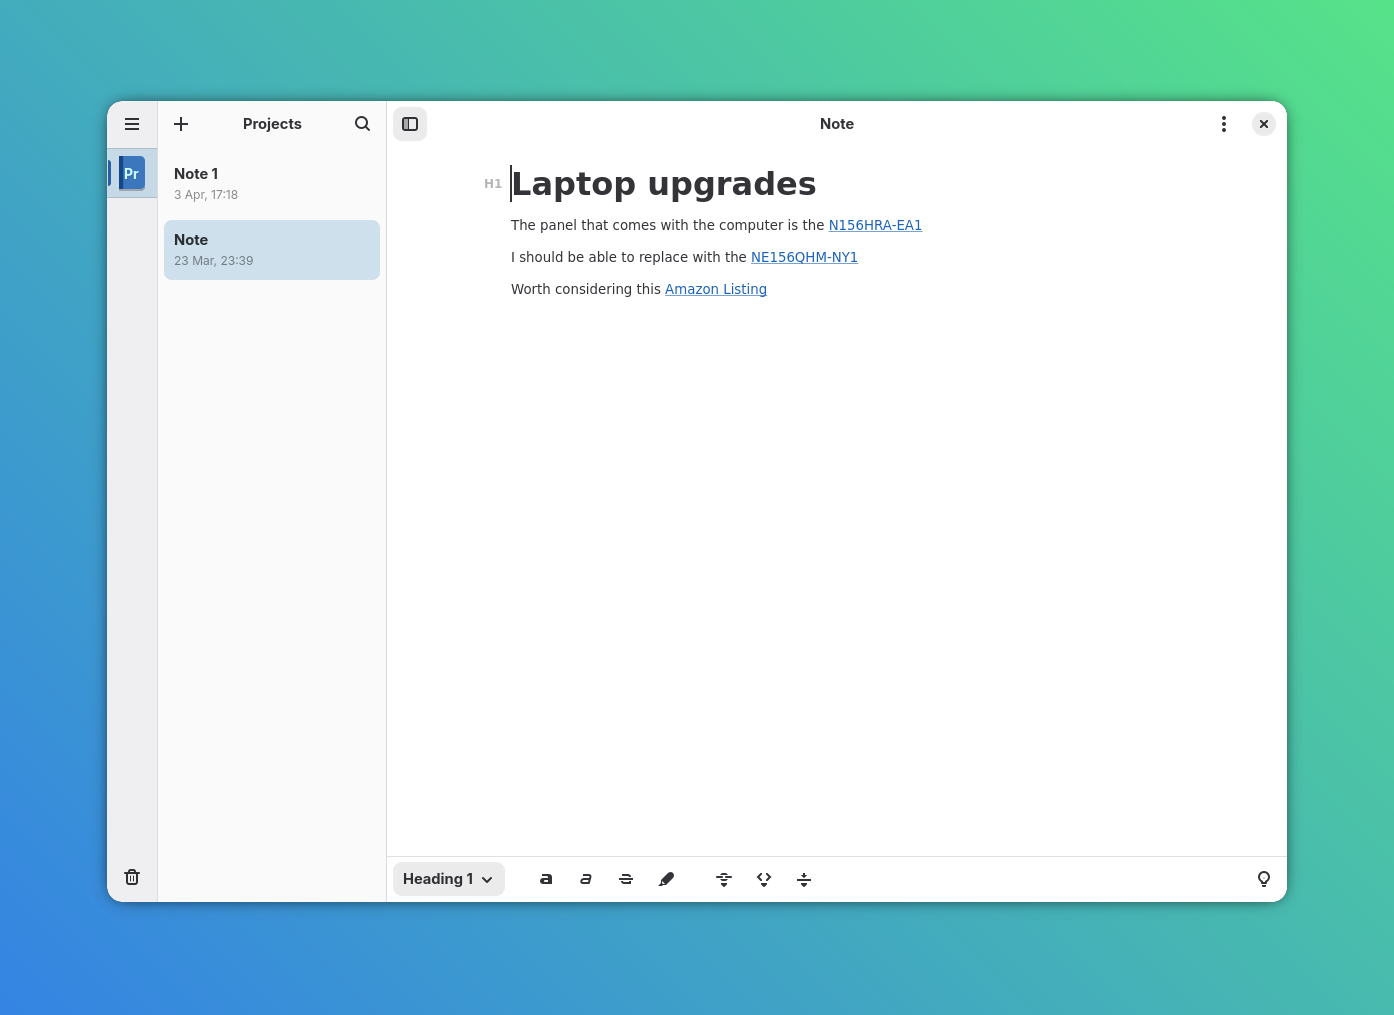Click the Laptop upgrades heading text

click(664, 184)
